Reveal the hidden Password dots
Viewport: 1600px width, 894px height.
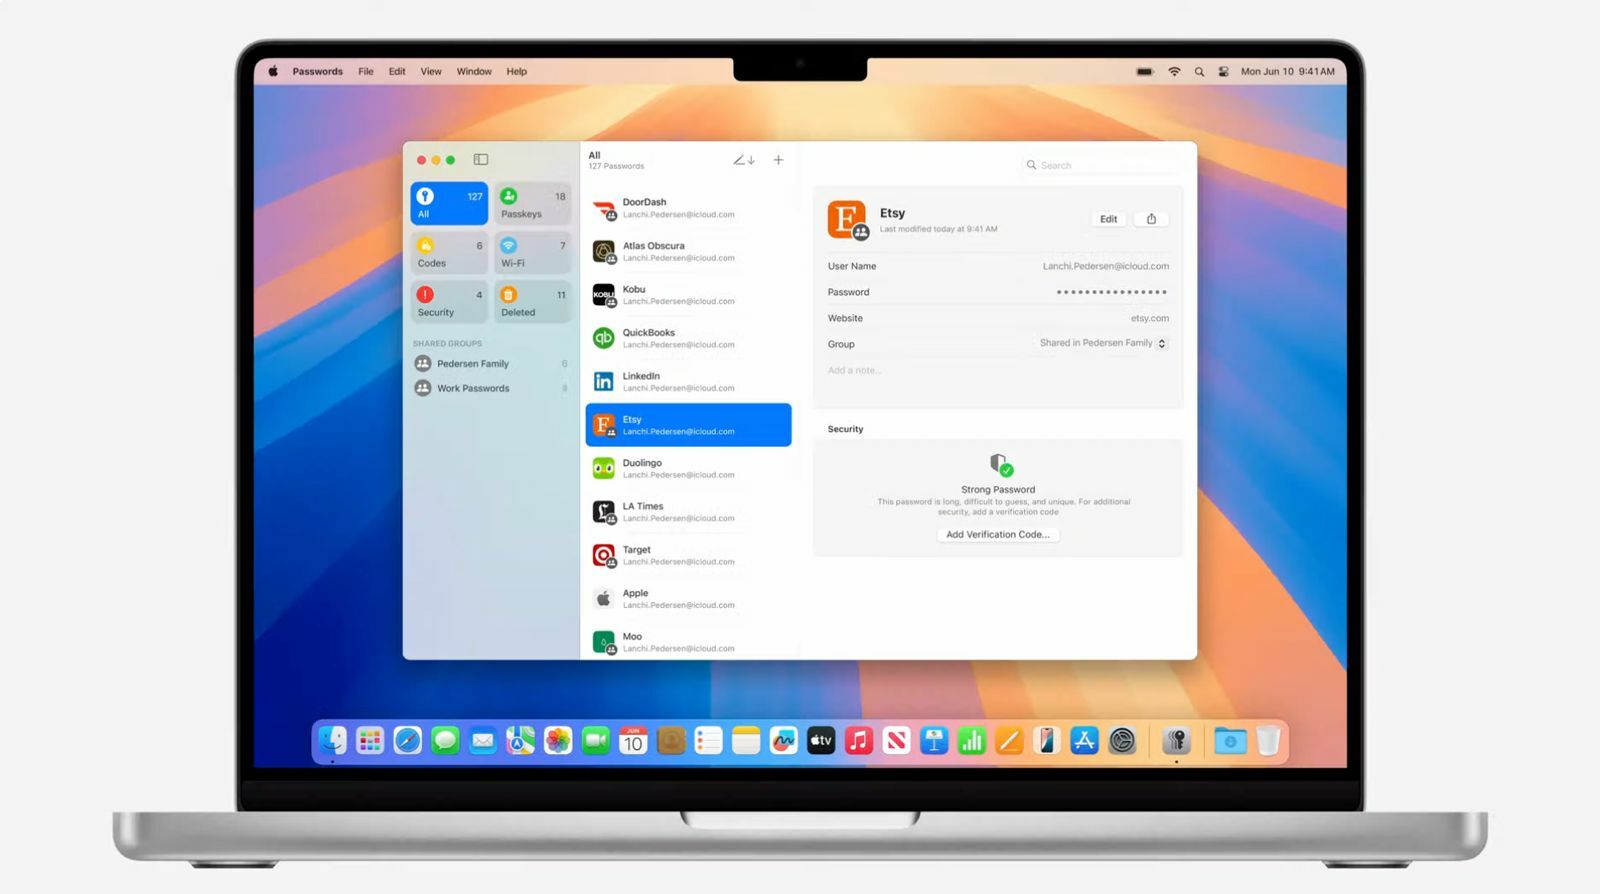click(1112, 292)
